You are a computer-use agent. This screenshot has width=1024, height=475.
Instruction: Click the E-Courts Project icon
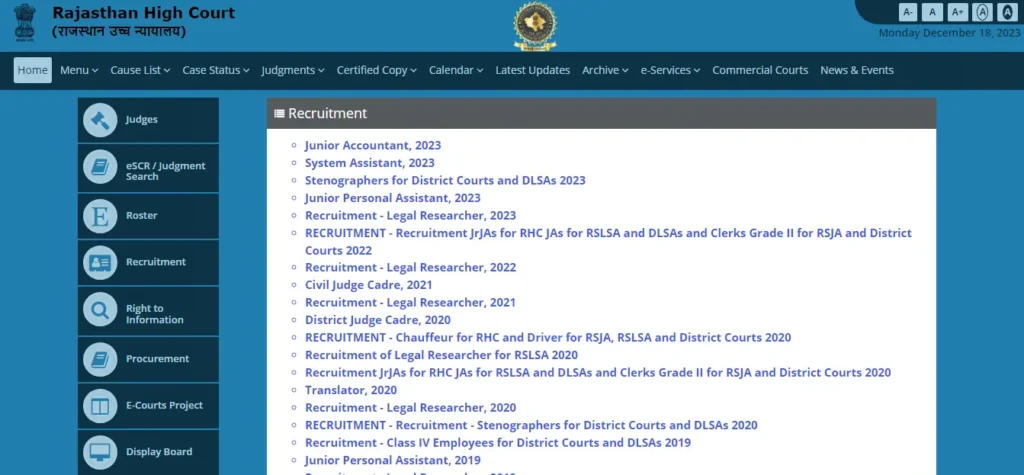[x=100, y=406]
